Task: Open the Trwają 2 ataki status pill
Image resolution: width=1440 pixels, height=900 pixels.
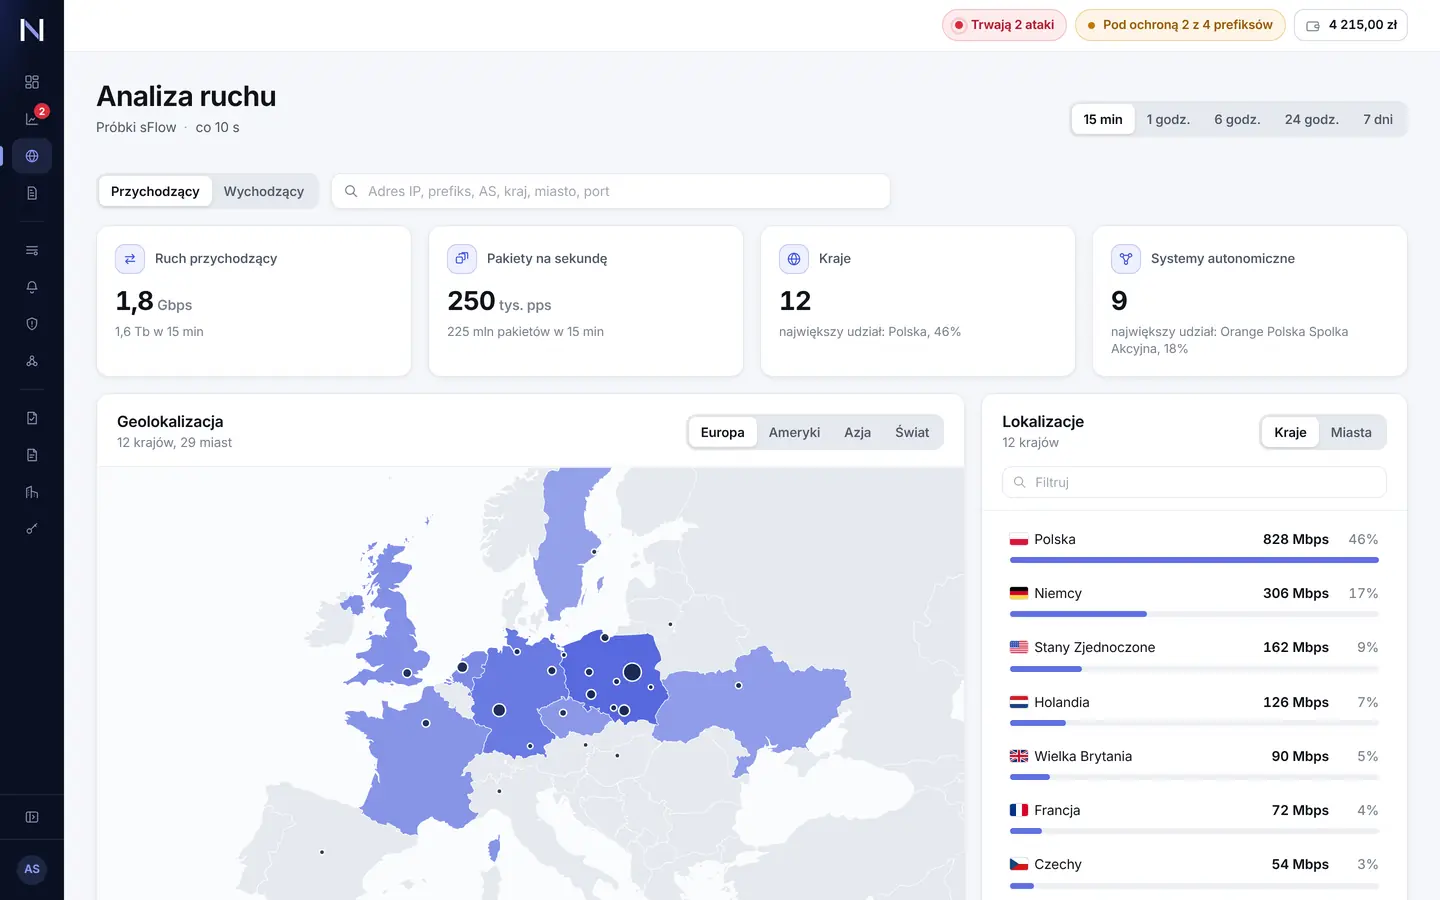Action: tap(1004, 25)
